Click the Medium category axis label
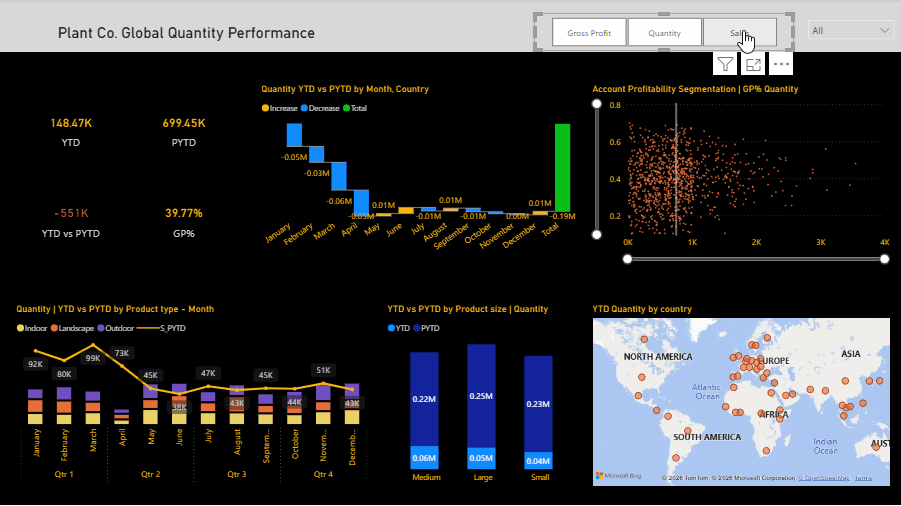 point(426,477)
